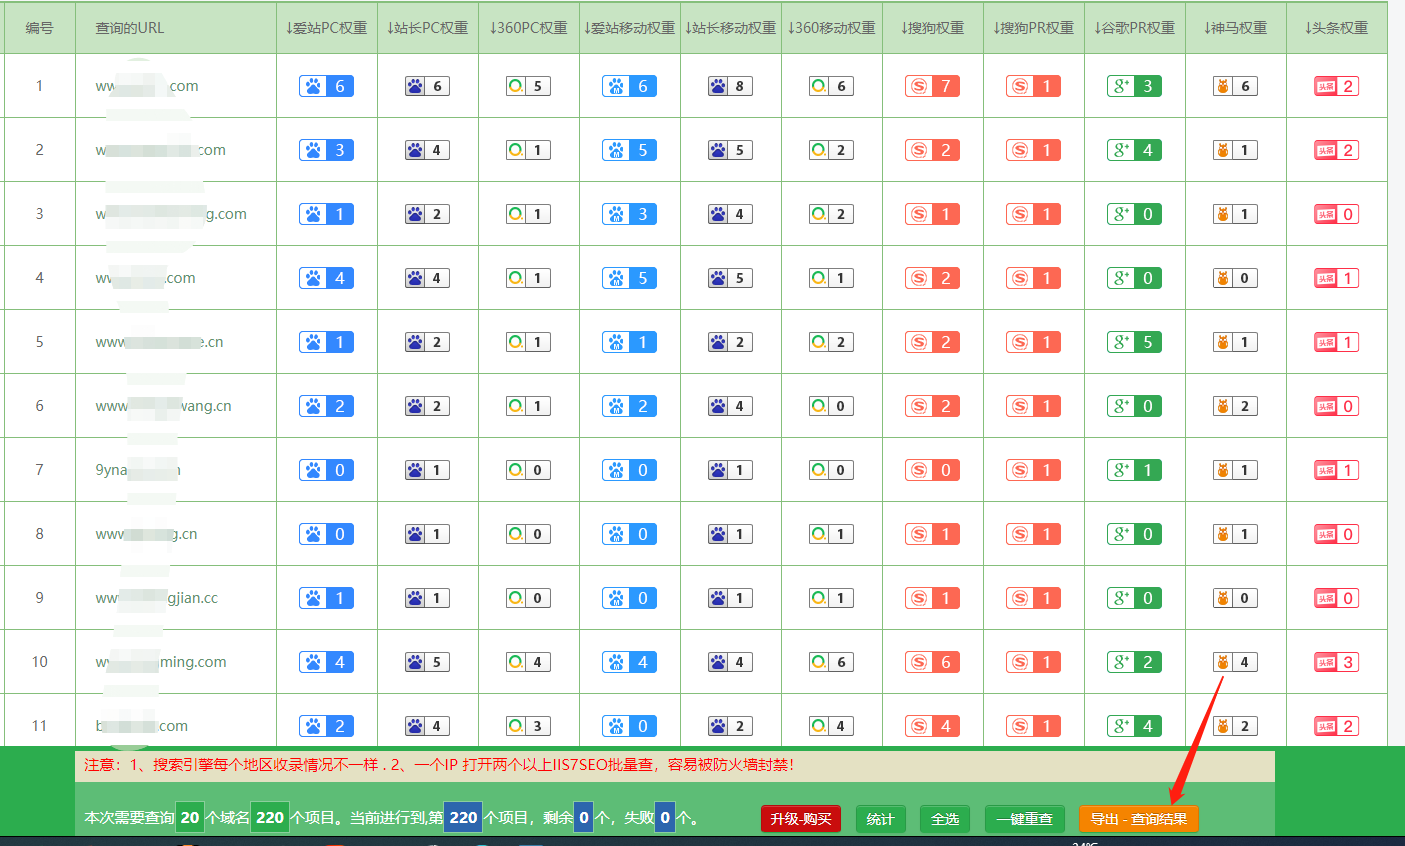Click the 头条权重 badge in row 10
The width and height of the screenshot is (1405, 846).
(x=1336, y=662)
